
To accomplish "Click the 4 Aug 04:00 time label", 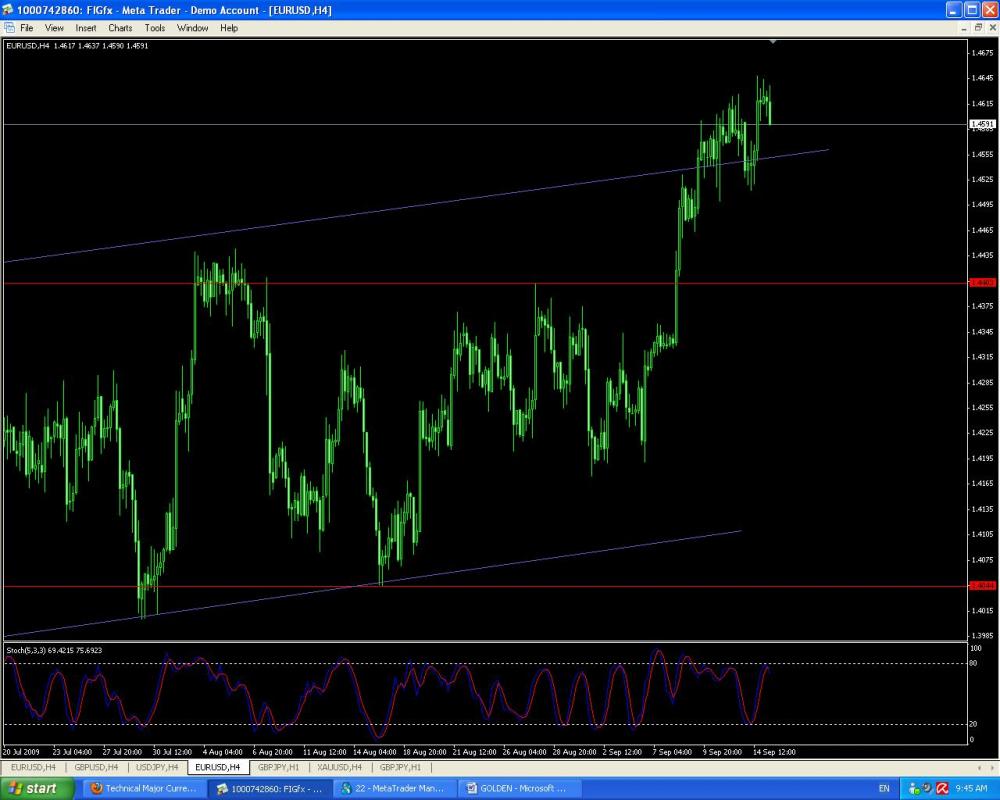I will point(223,752).
